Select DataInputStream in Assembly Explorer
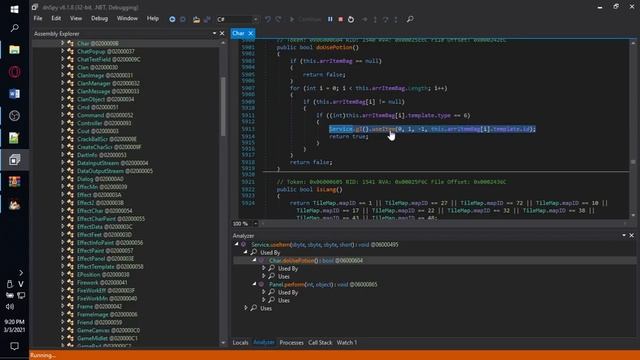640x360 pixels. pyautogui.click(x=113, y=163)
